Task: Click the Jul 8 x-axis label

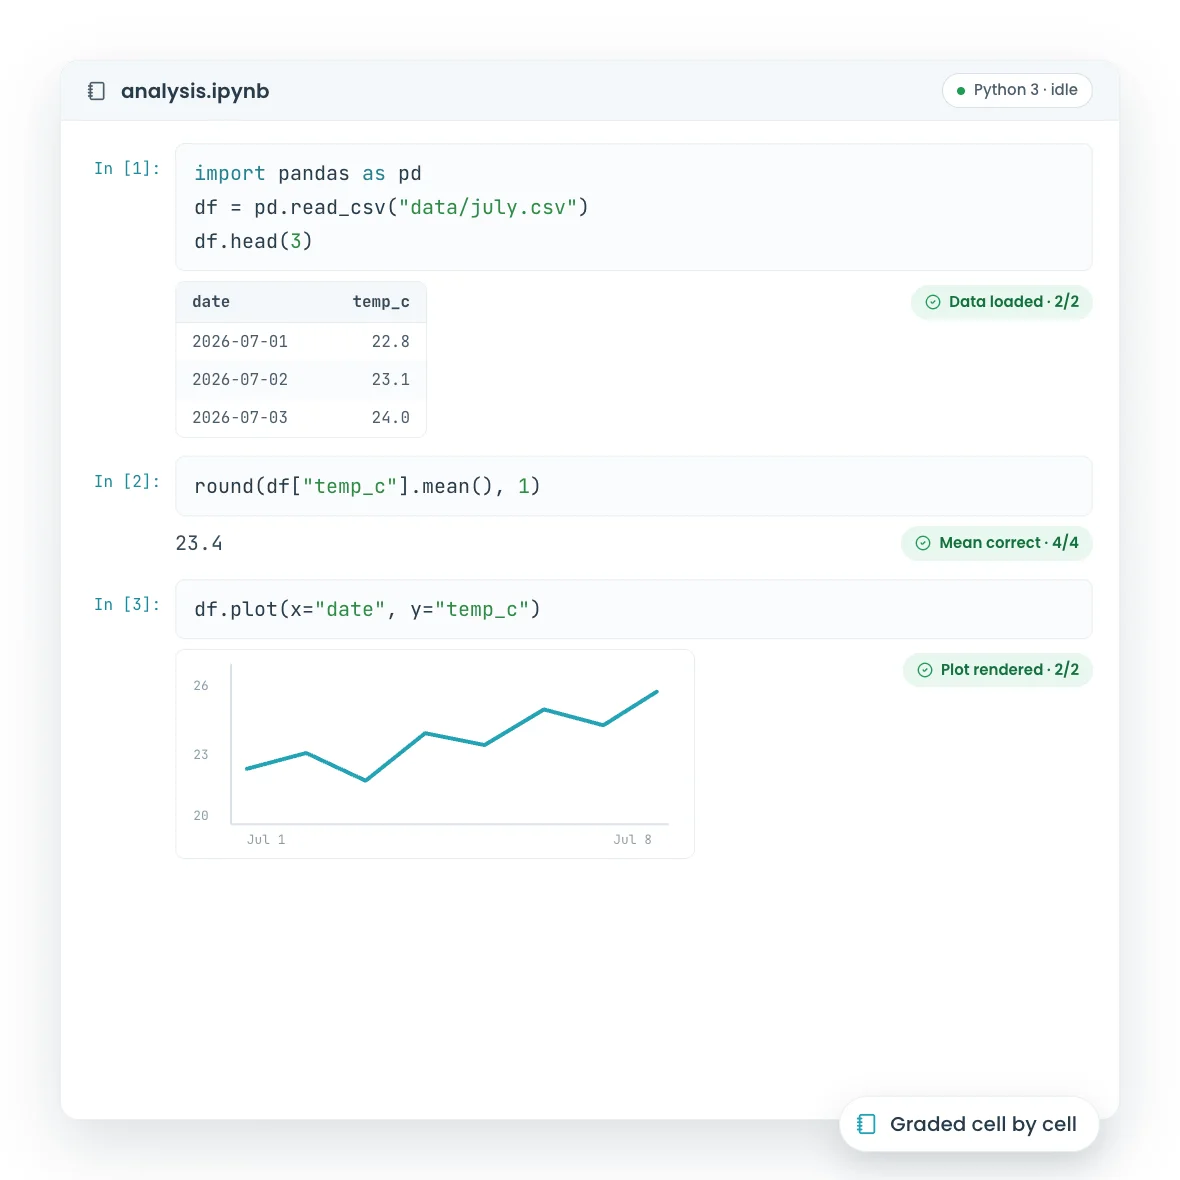Action: click(x=632, y=839)
